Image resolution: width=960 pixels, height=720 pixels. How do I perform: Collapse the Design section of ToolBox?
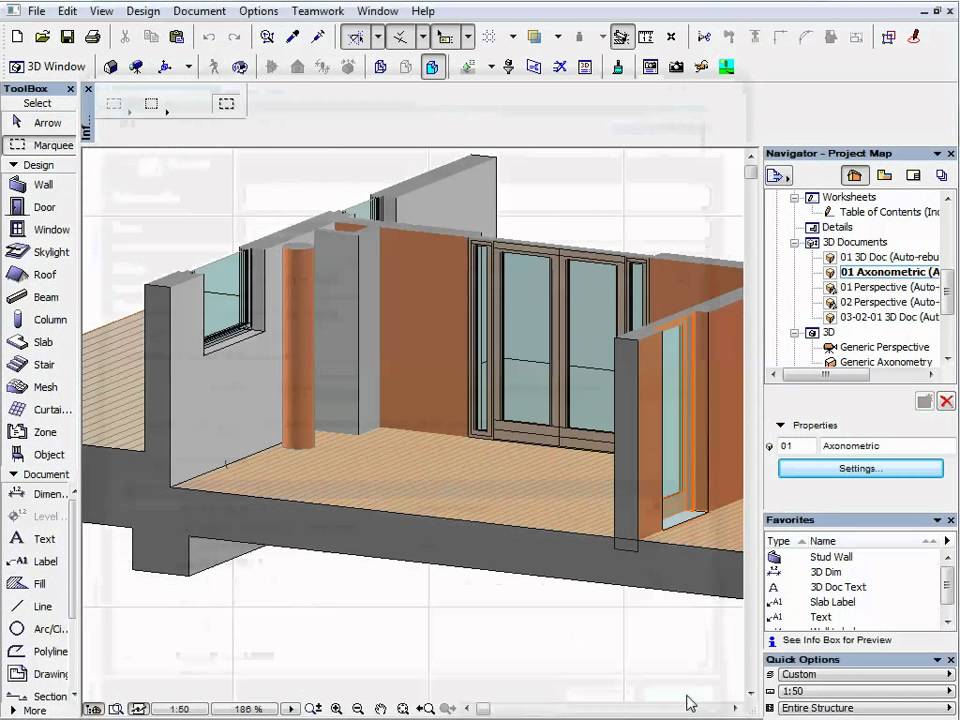(13, 165)
